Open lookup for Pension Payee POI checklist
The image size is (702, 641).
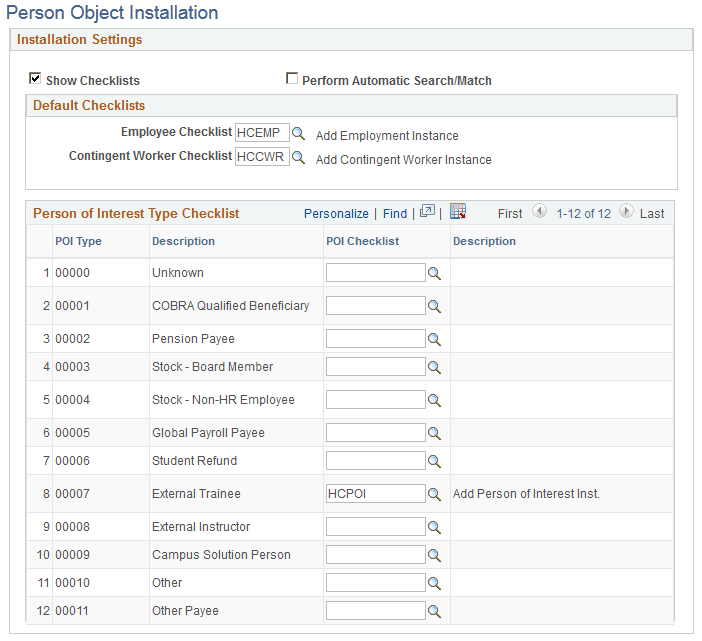point(434,339)
